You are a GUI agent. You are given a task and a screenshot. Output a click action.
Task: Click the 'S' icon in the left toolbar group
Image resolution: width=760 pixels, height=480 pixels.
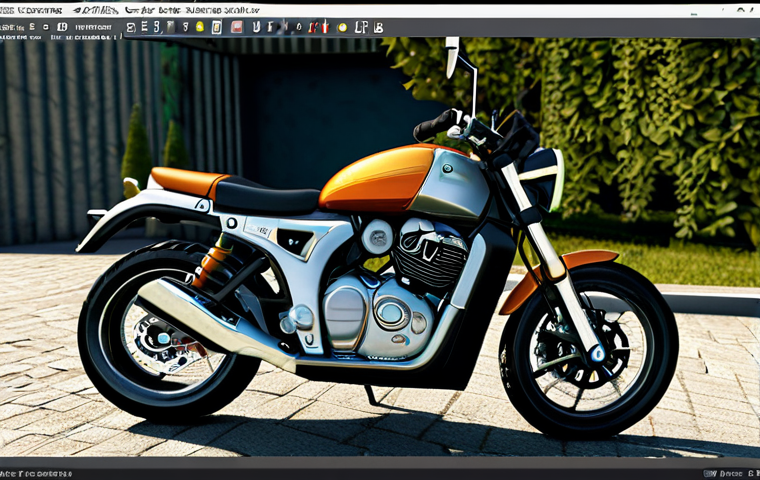[32, 26]
